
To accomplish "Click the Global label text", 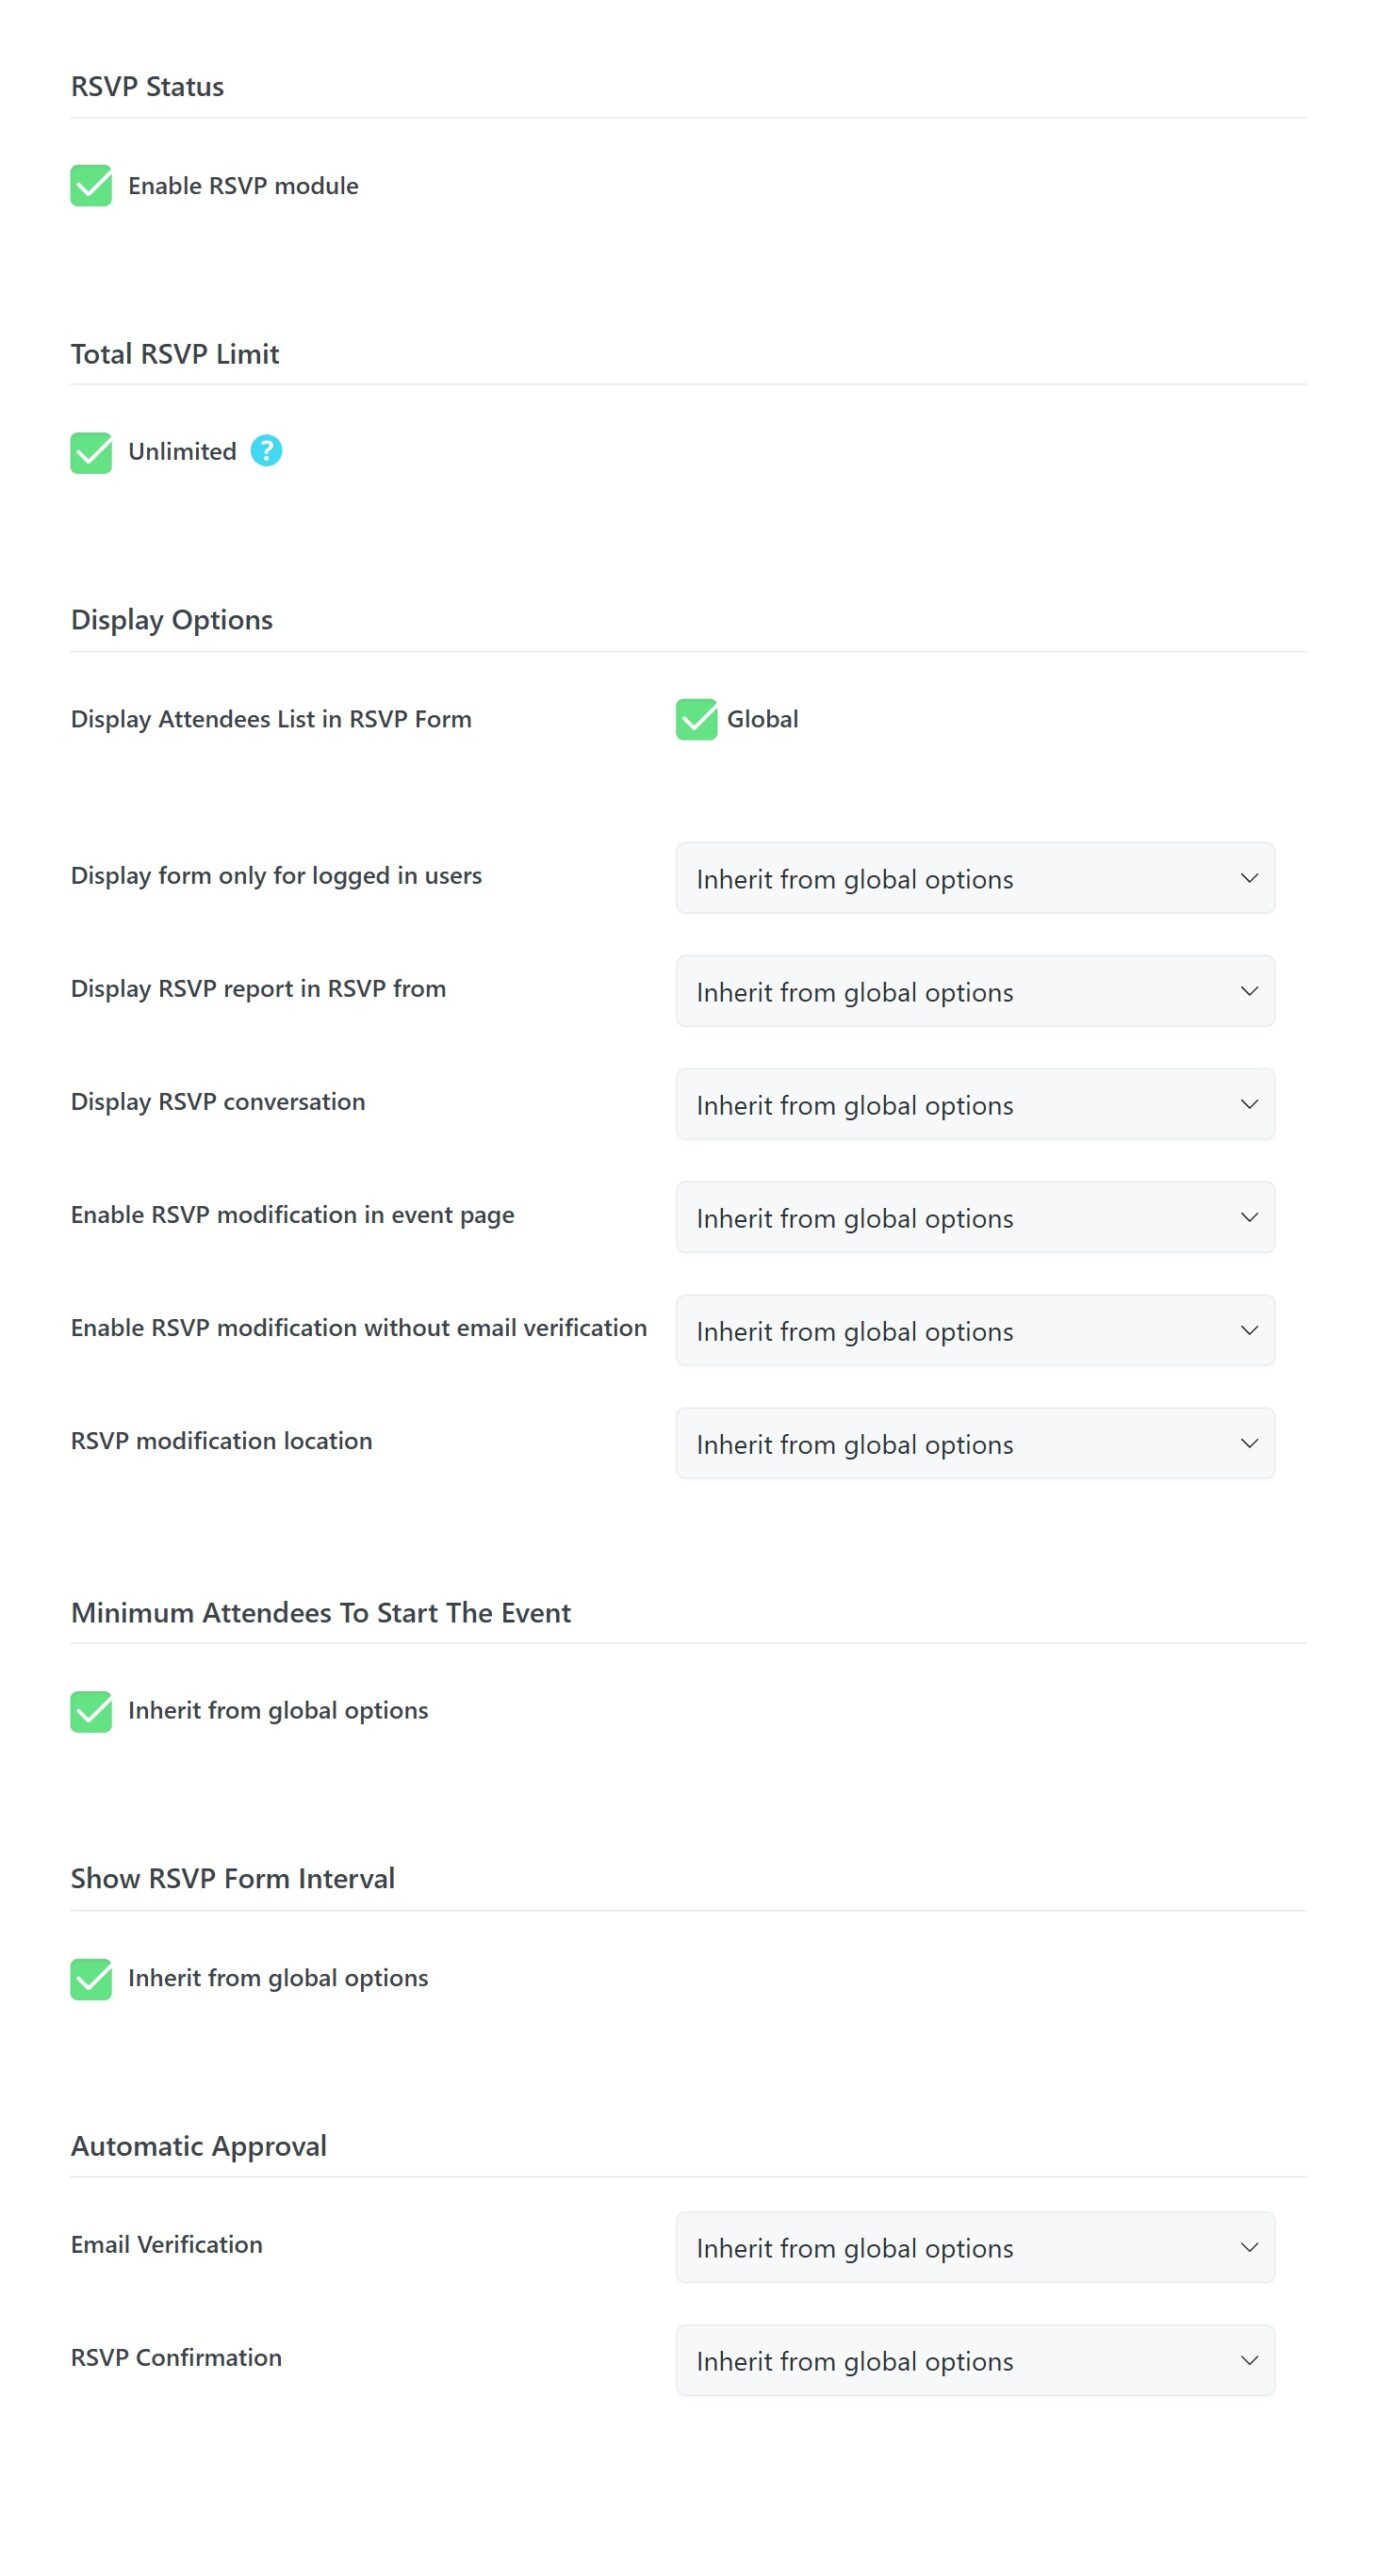I will (762, 719).
